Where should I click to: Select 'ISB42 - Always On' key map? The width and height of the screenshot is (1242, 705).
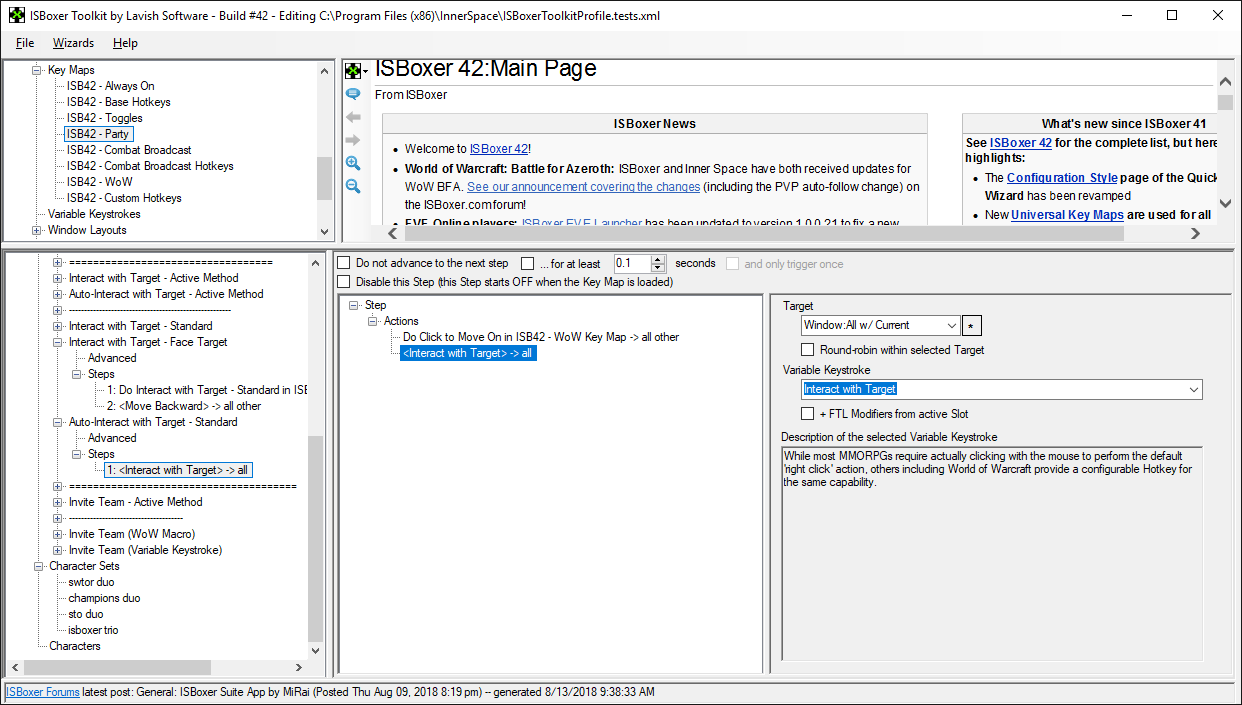point(110,86)
